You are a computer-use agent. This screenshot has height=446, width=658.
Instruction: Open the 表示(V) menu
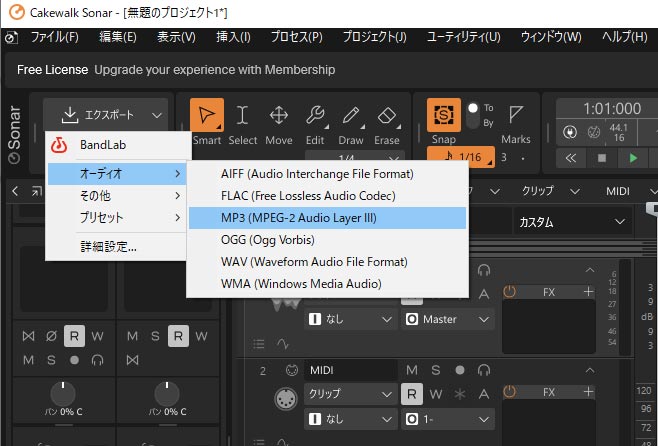[x=176, y=37]
